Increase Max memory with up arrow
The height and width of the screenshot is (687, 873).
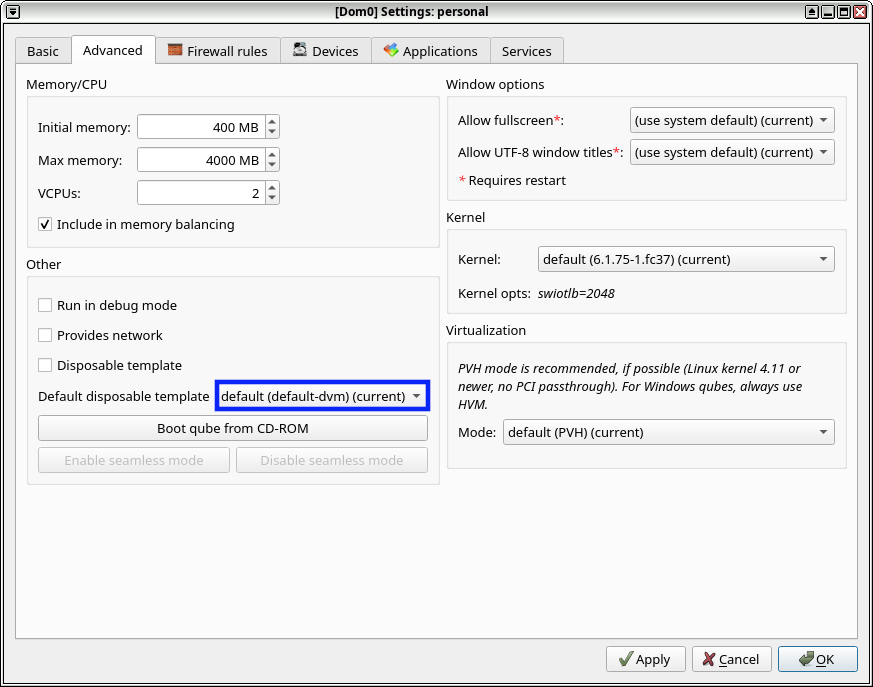[x=272, y=155]
